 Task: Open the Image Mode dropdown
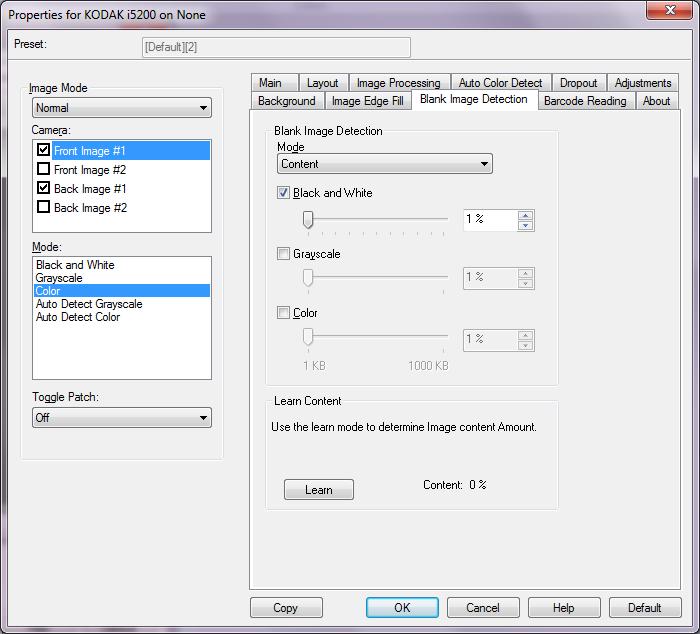pos(122,108)
